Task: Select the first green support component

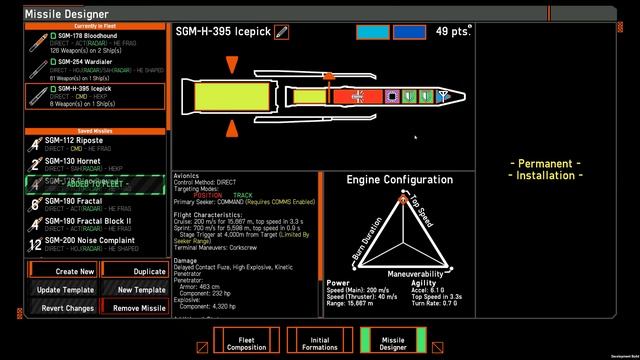Action: (409, 97)
